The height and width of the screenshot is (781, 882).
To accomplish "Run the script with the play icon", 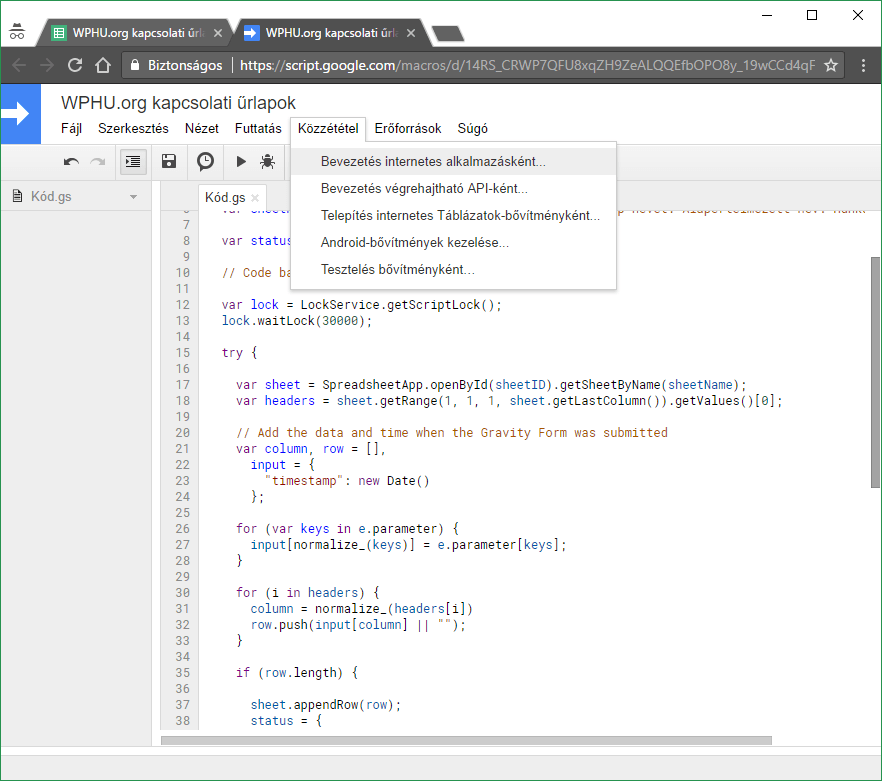I will [x=241, y=161].
